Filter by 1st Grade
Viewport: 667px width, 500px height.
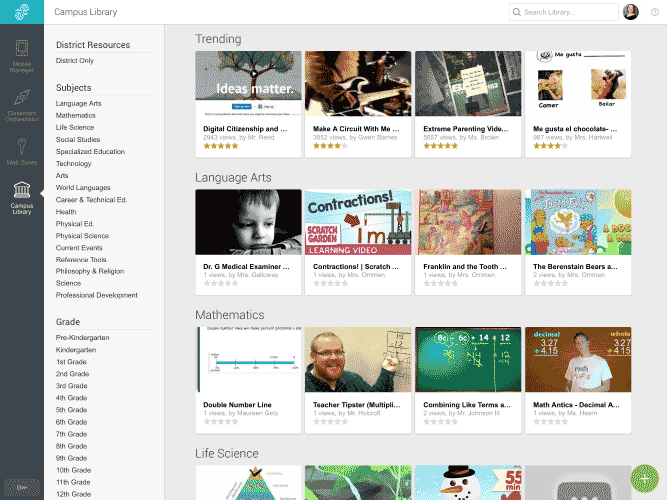pyautogui.click(x=71, y=362)
